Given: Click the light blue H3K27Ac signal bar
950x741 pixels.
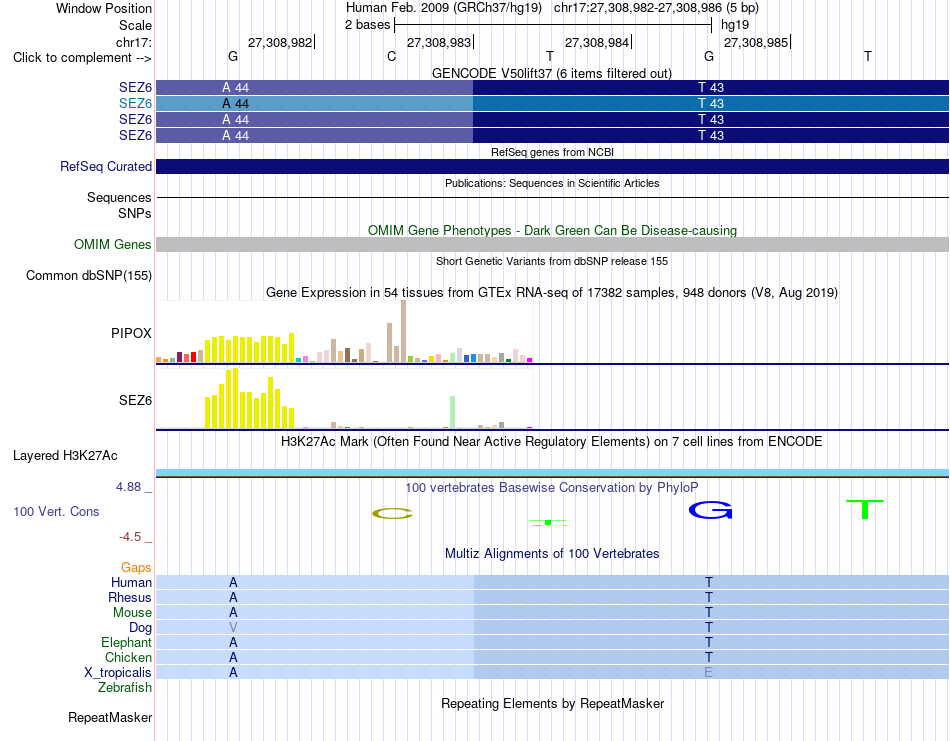Looking at the screenshot, I should click(552, 473).
